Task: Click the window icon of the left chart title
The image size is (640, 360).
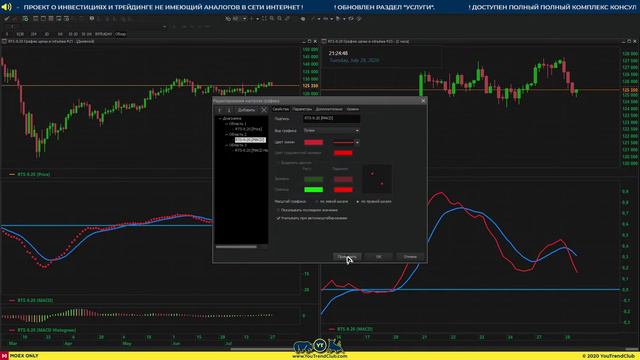Action: click(x=4, y=41)
